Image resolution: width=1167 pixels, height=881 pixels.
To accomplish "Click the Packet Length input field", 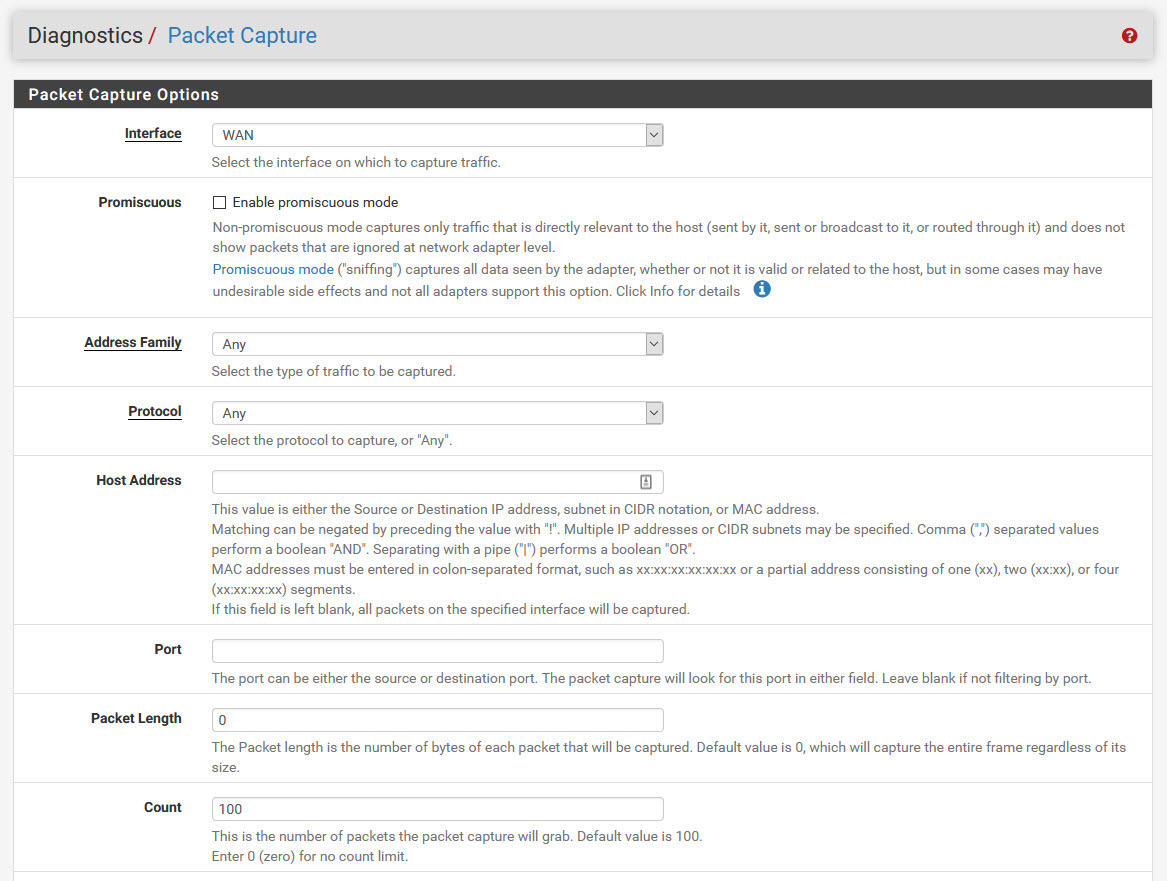I will (x=438, y=720).
